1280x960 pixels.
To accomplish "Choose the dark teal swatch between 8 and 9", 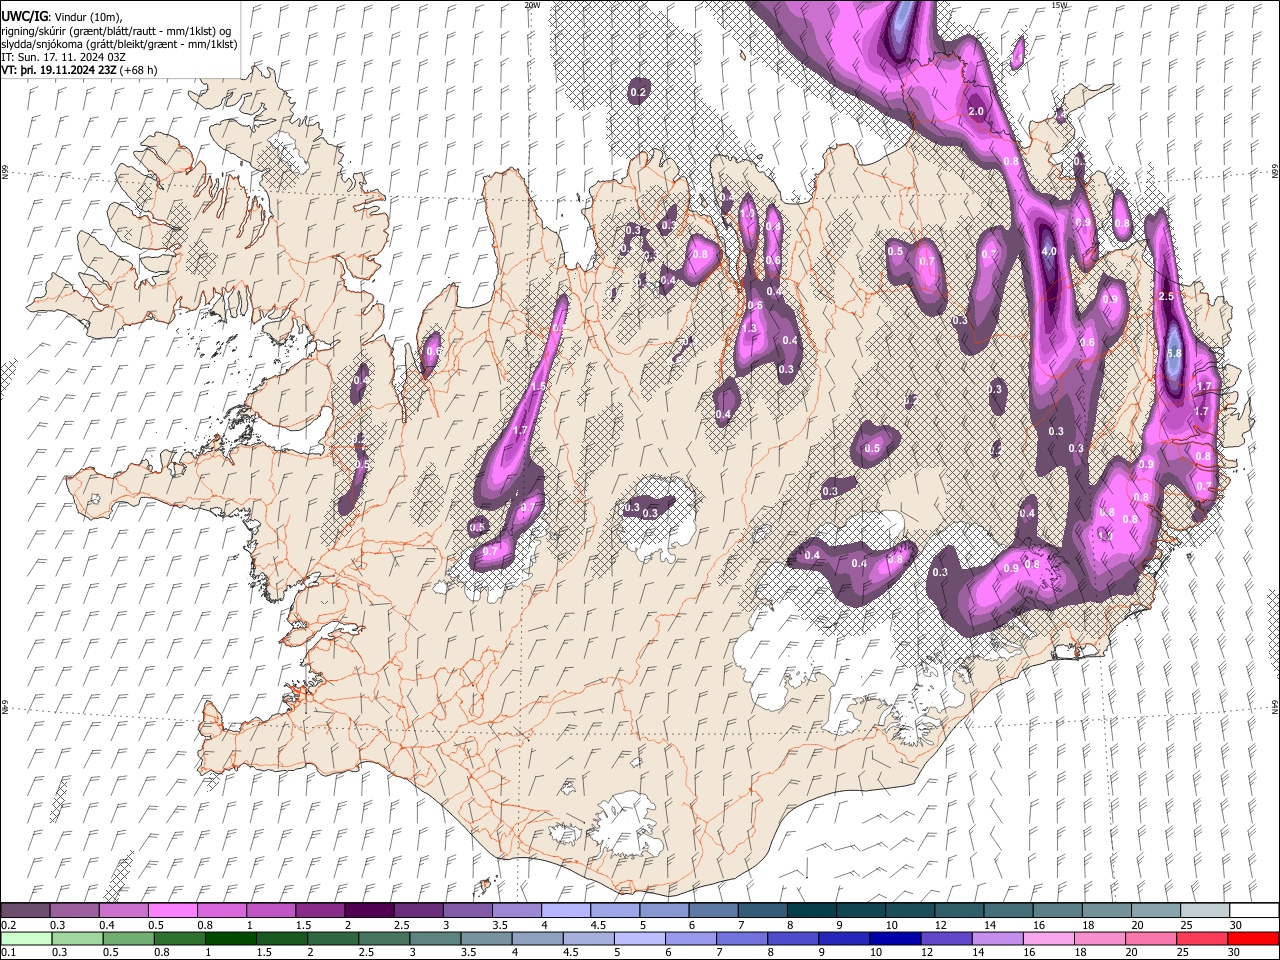I will (x=811, y=911).
